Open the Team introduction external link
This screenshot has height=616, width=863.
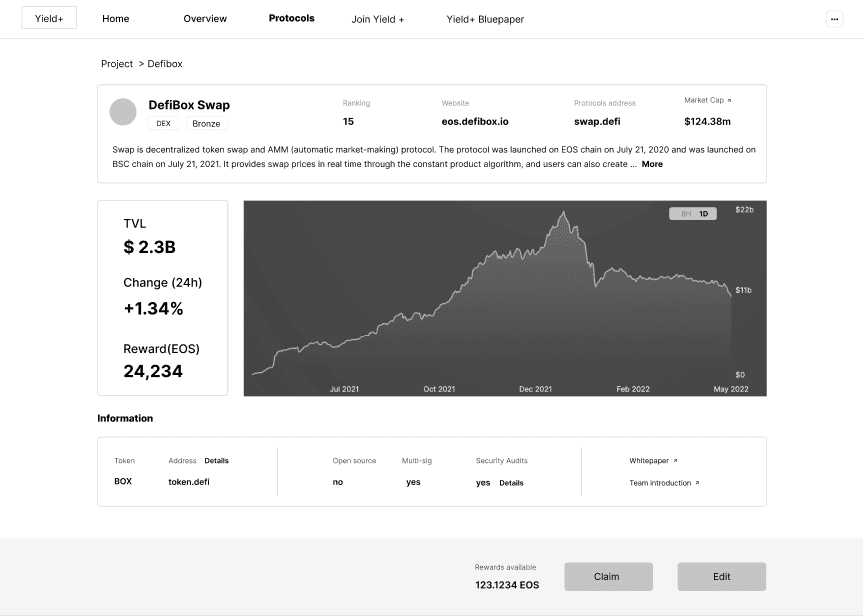coord(664,483)
